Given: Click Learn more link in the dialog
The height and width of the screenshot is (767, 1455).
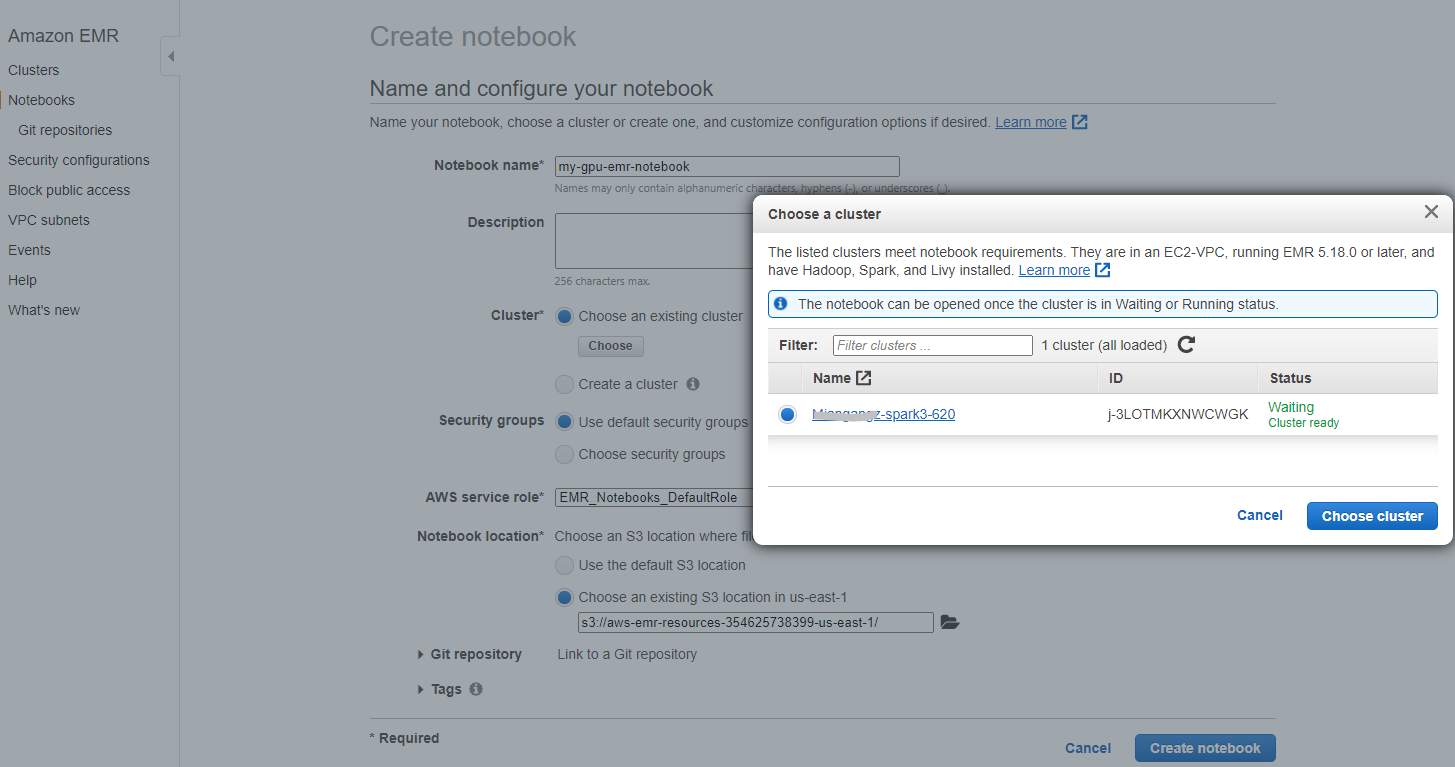Looking at the screenshot, I should 1054,270.
